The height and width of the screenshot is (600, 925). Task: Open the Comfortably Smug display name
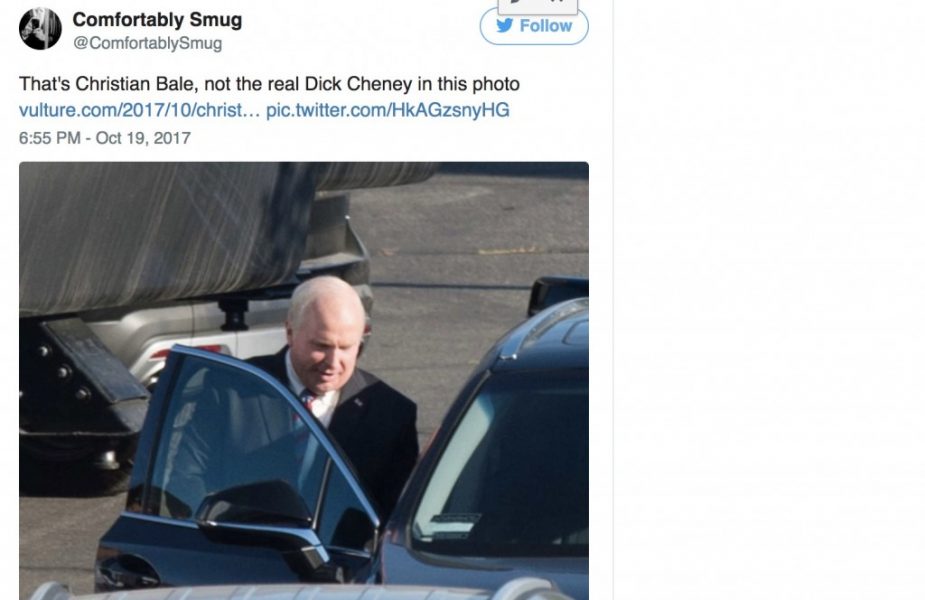[x=157, y=19]
